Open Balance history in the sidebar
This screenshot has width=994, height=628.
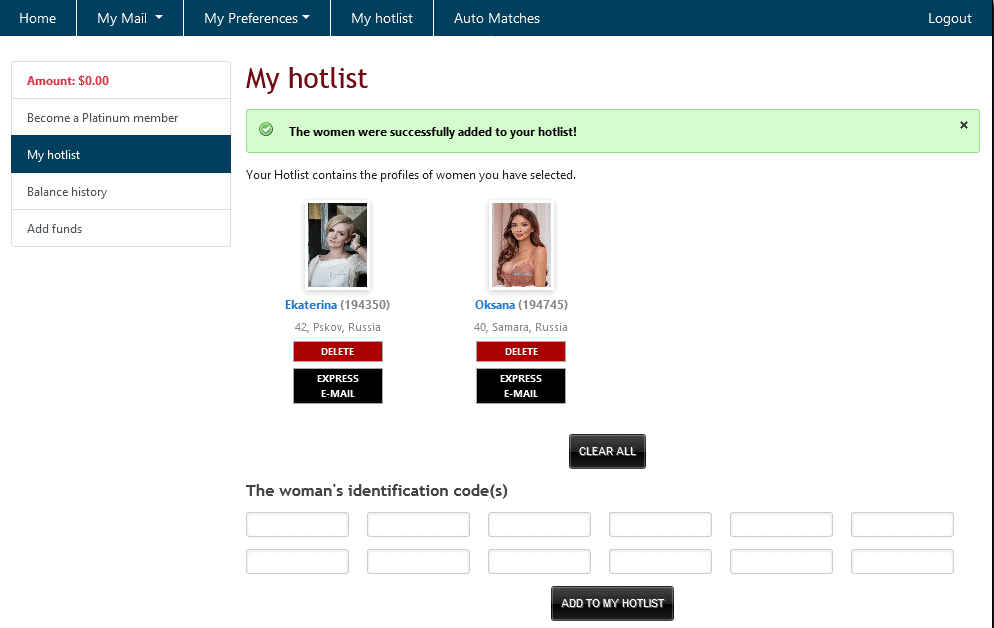(x=121, y=191)
